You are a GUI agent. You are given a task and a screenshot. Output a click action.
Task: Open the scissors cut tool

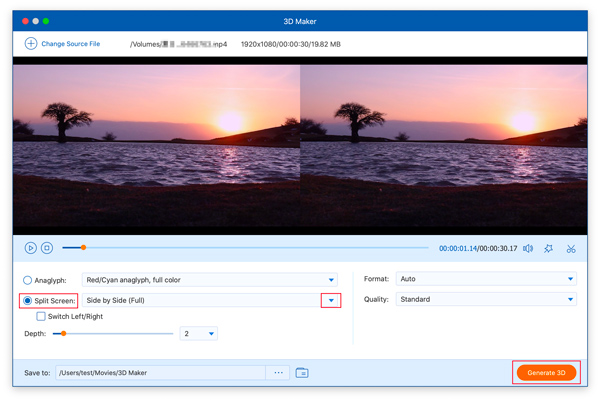pyautogui.click(x=571, y=248)
